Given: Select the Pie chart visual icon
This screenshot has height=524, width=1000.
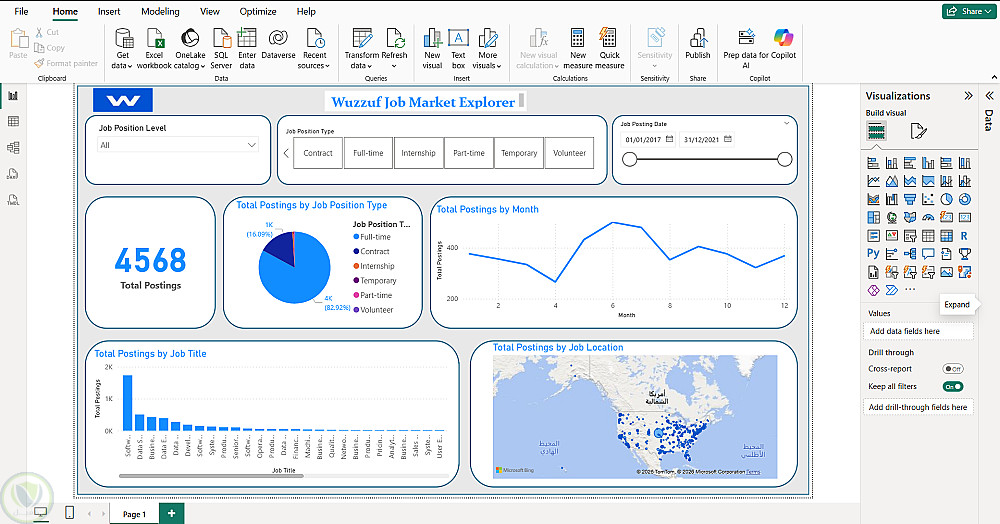Looking at the screenshot, I should coord(946,200).
